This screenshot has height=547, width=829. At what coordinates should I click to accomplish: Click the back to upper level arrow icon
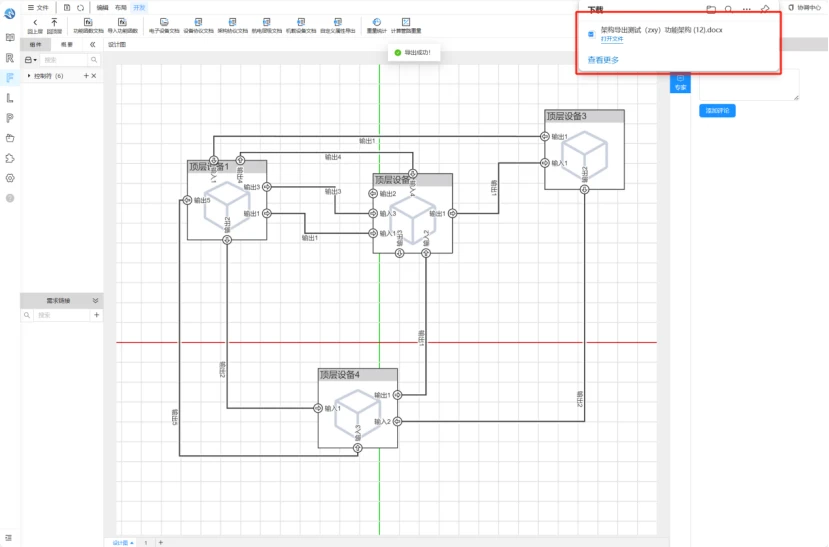point(35,23)
